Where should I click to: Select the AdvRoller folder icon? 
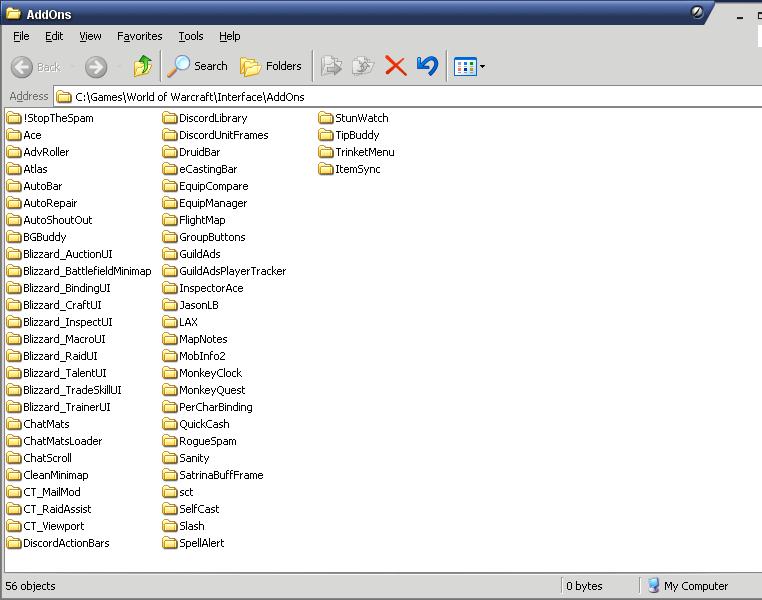pyautogui.click(x=14, y=152)
